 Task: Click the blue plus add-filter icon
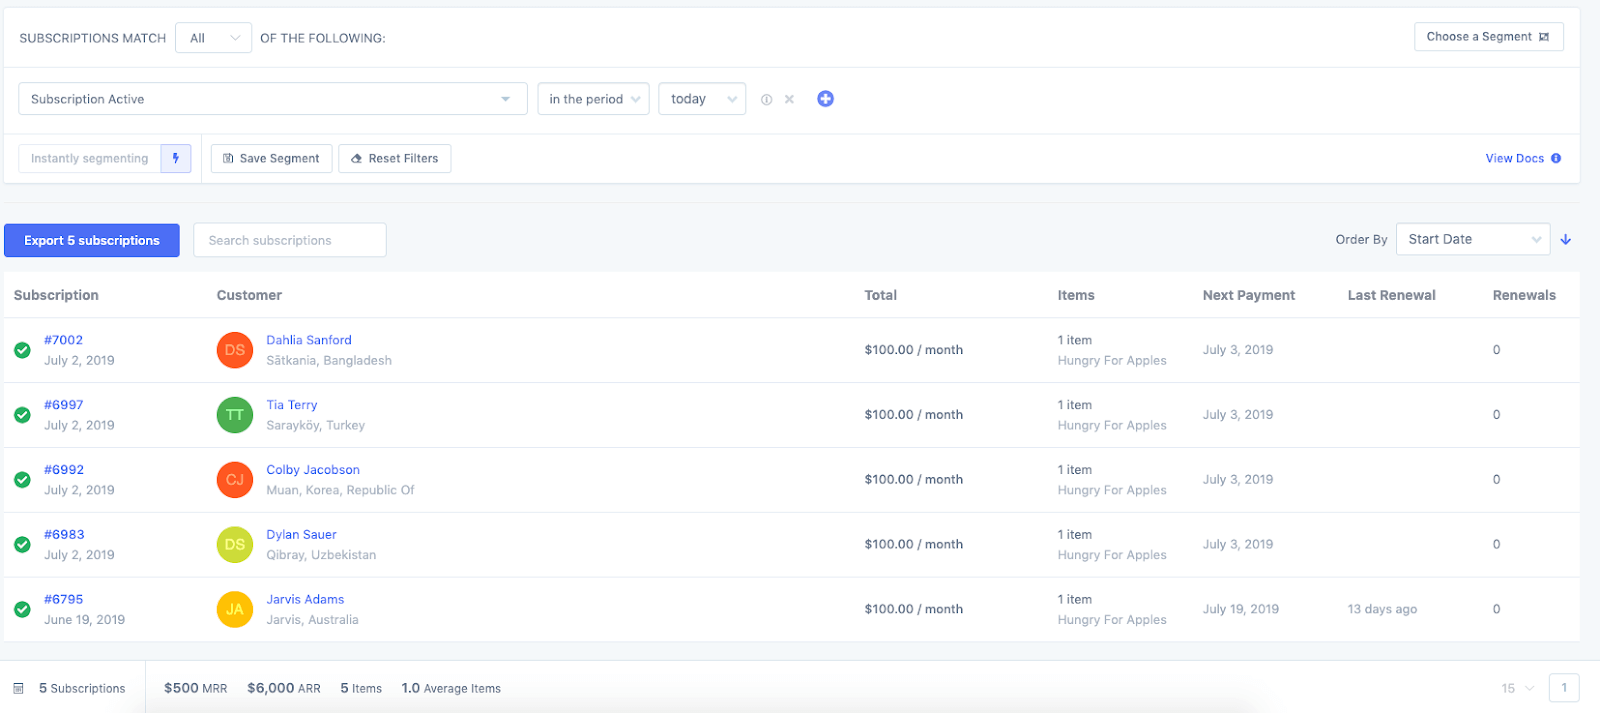coord(825,99)
